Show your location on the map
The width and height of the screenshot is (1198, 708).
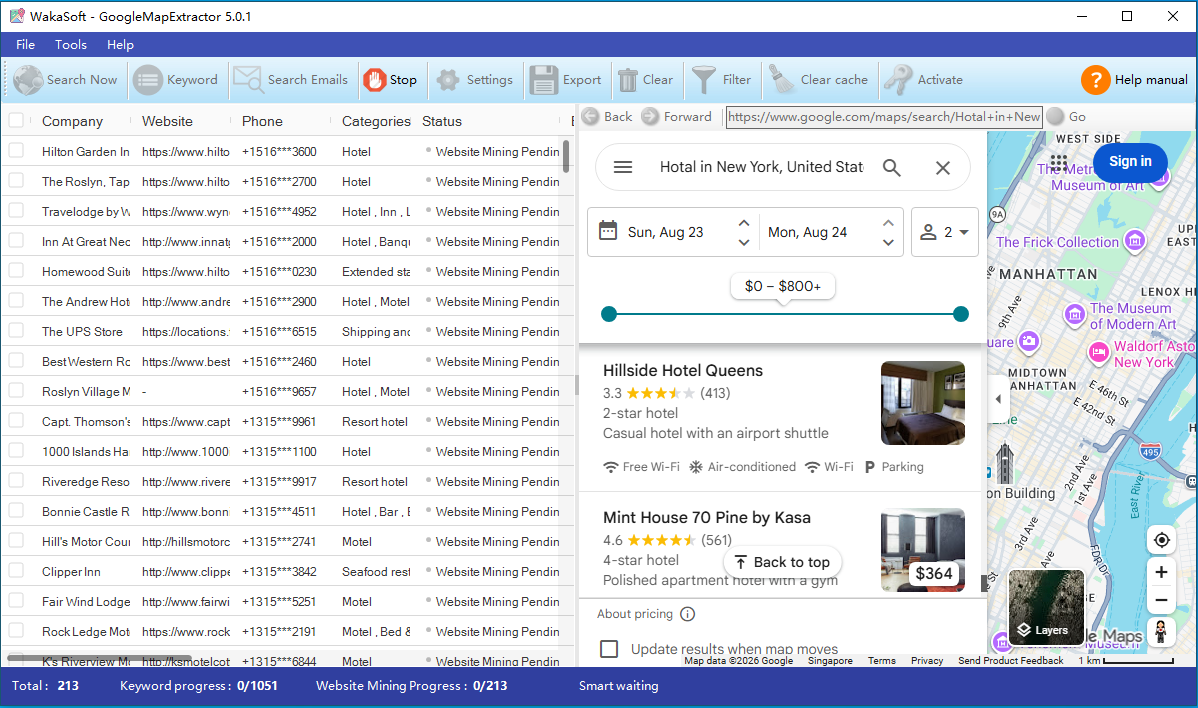coord(1161,540)
